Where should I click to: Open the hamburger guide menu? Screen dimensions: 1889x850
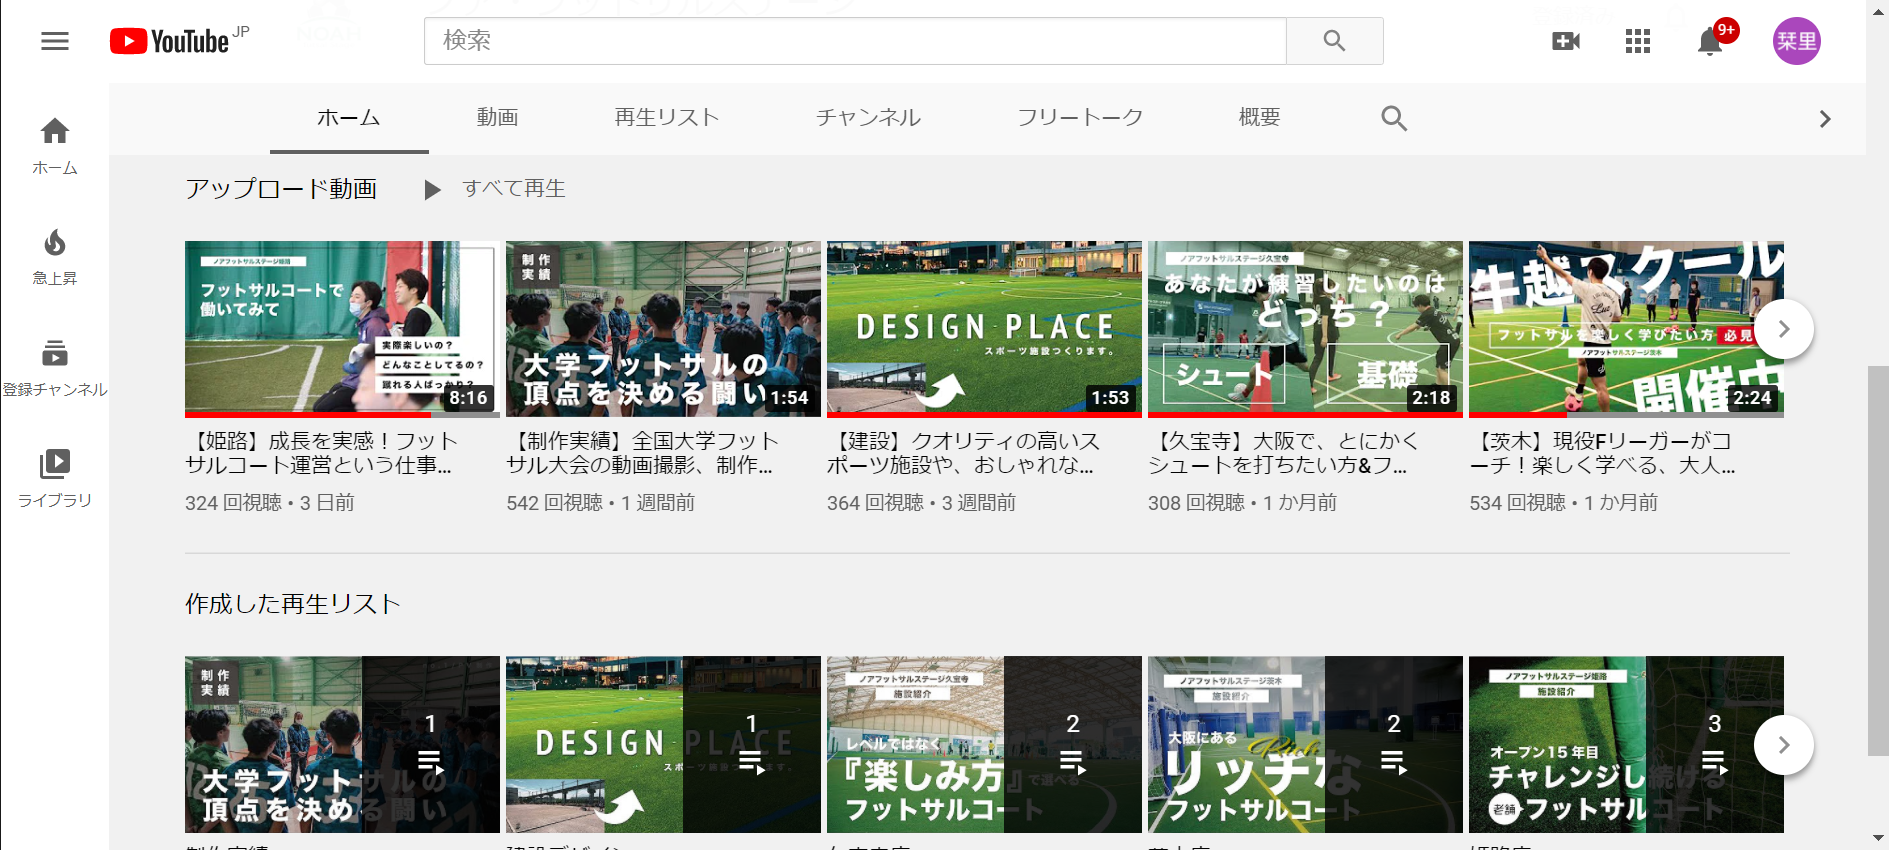[55, 41]
